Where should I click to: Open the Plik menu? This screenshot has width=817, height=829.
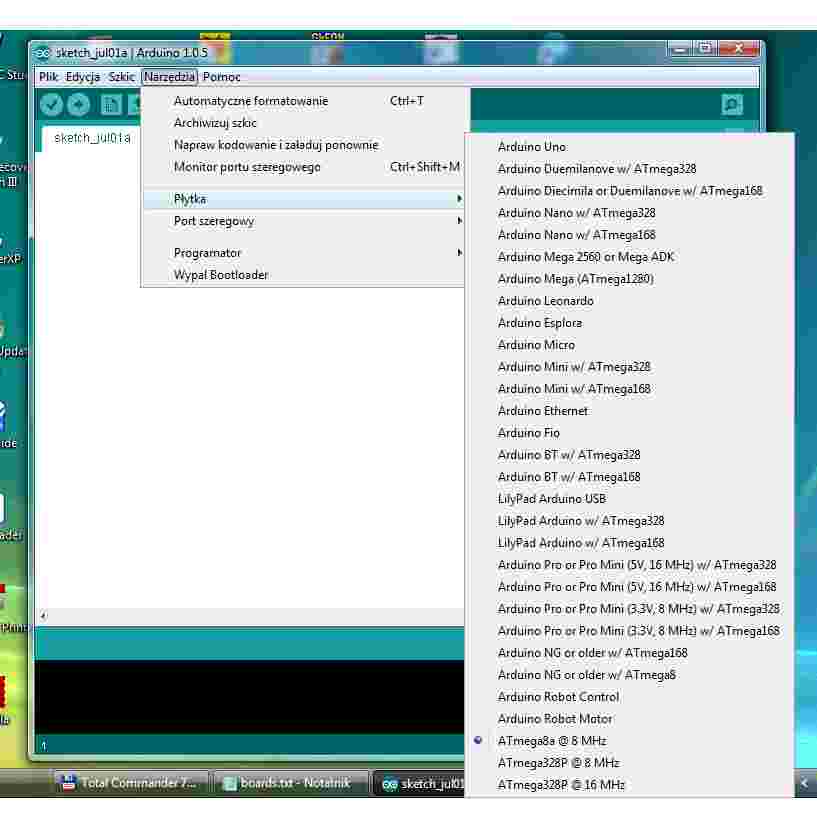coord(48,77)
